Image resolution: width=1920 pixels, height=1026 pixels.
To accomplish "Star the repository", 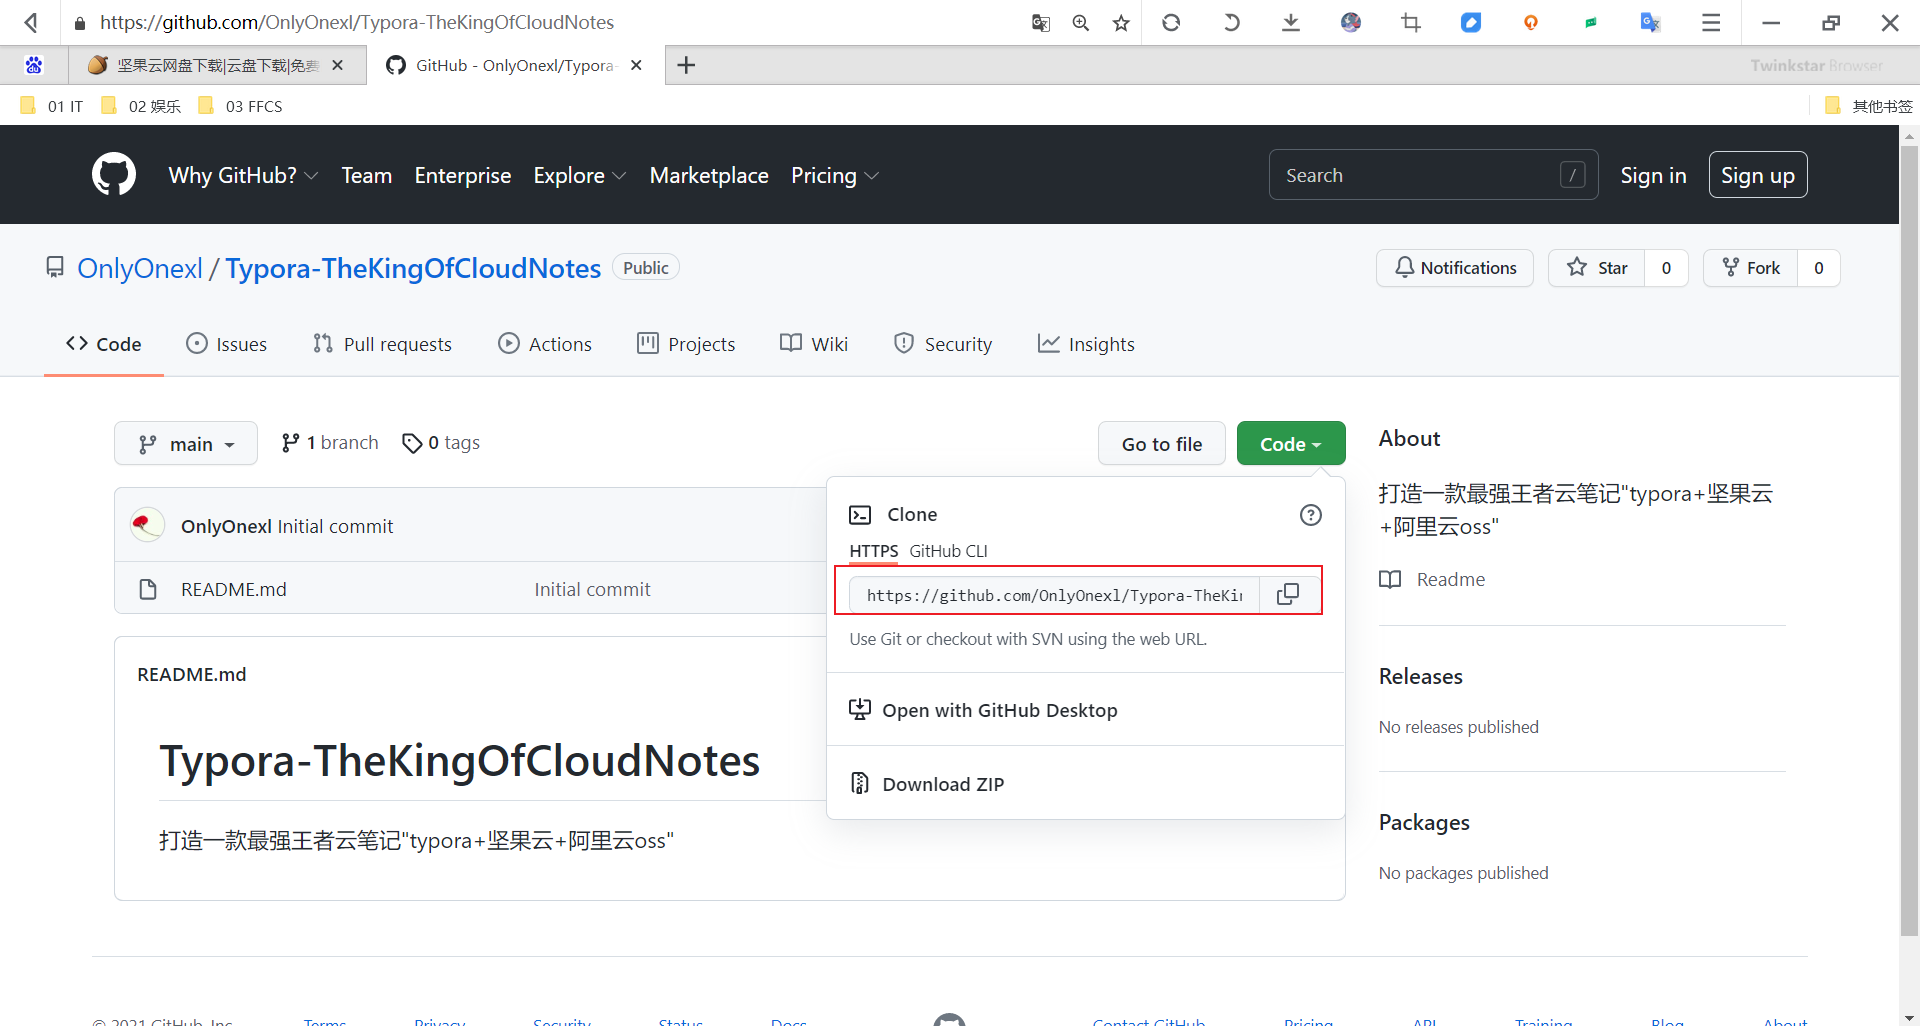I will point(1596,268).
